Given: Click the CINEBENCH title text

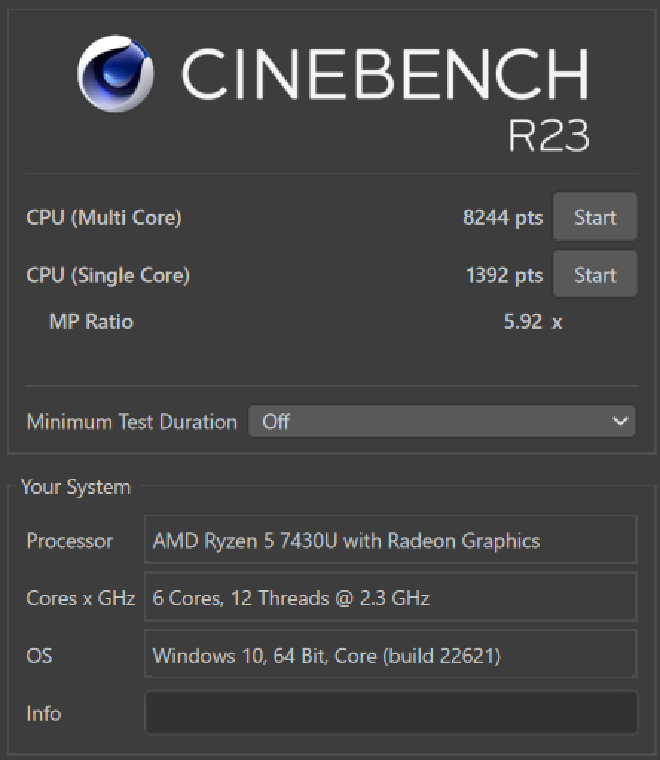Looking at the screenshot, I should (x=385, y=75).
